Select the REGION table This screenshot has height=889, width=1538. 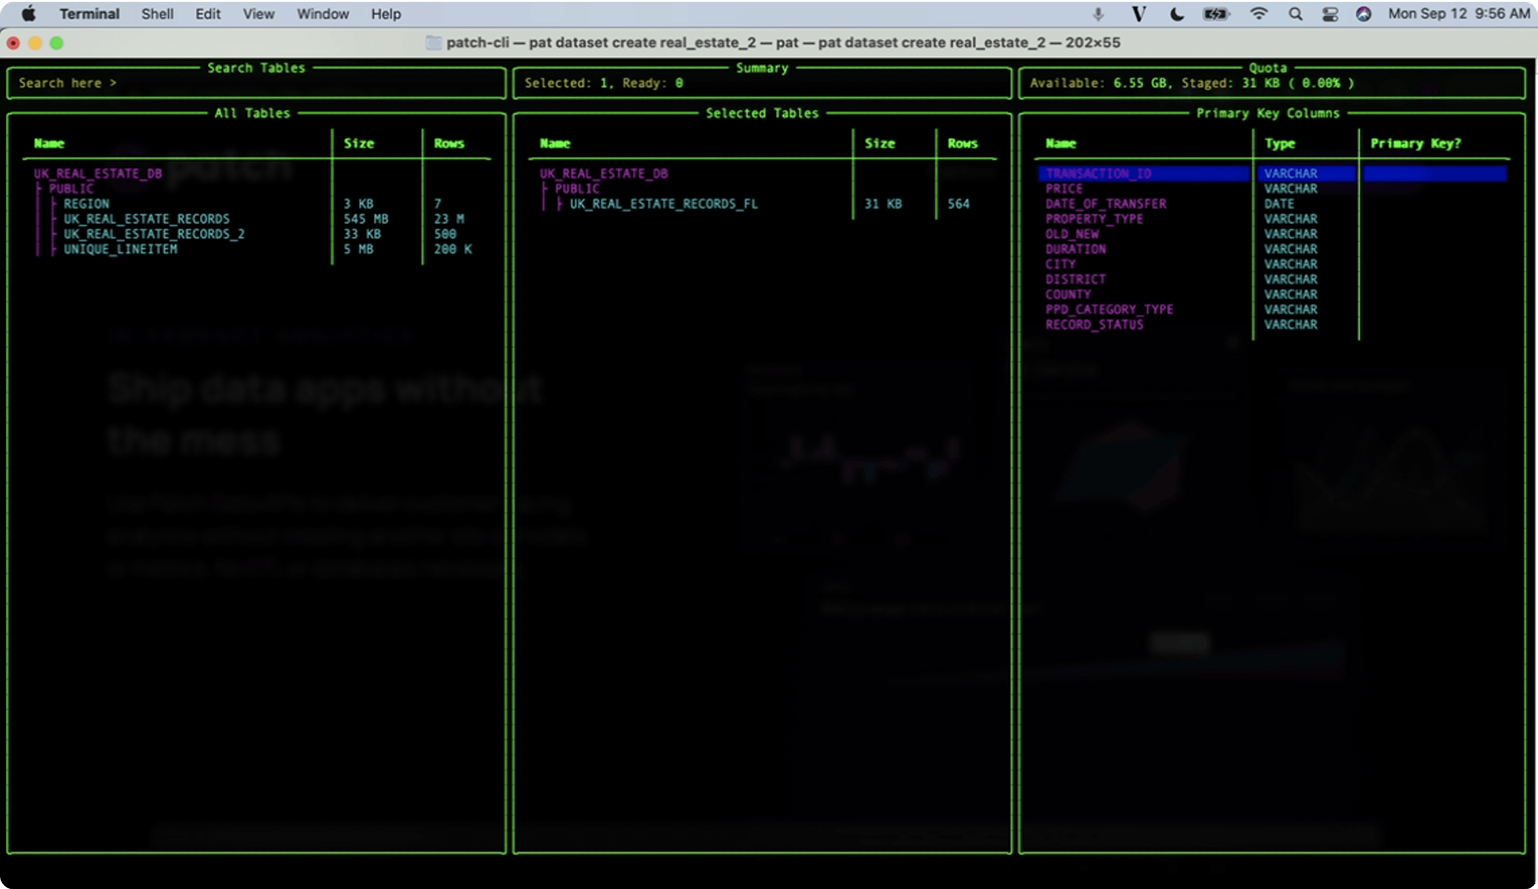coord(87,203)
